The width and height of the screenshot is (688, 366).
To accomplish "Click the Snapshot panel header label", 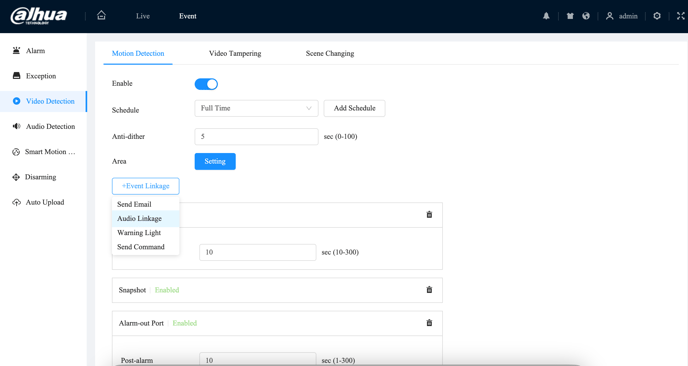I will click(x=132, y=290).
